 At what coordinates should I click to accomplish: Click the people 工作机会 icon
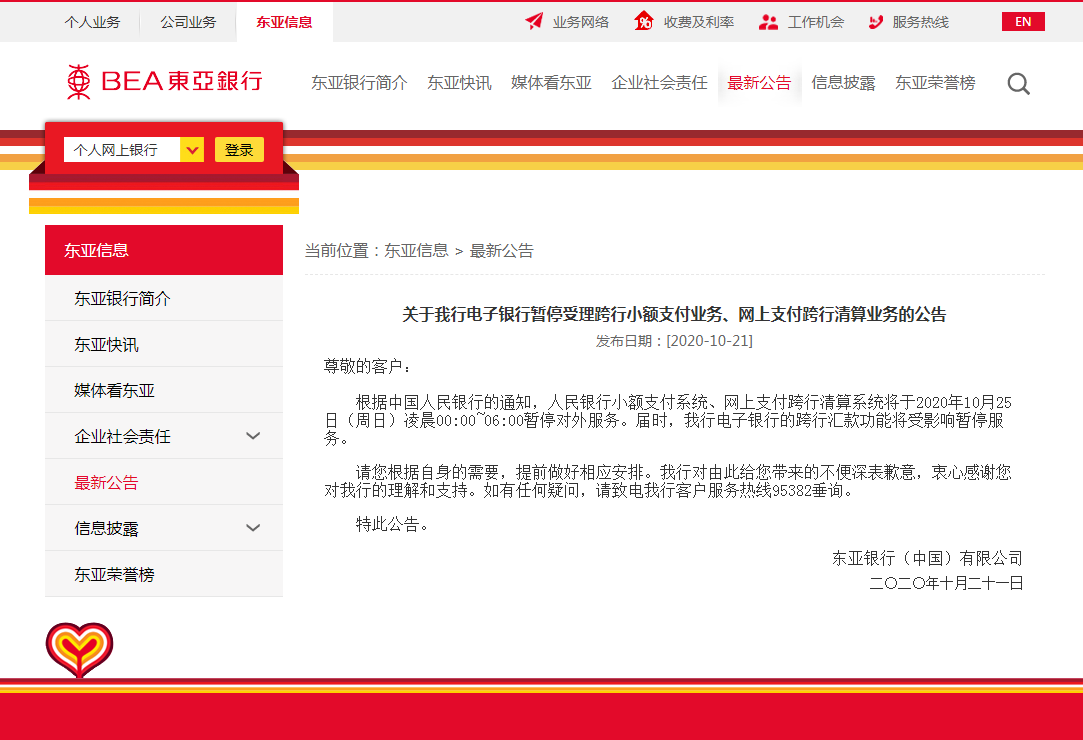coord(768,22)
